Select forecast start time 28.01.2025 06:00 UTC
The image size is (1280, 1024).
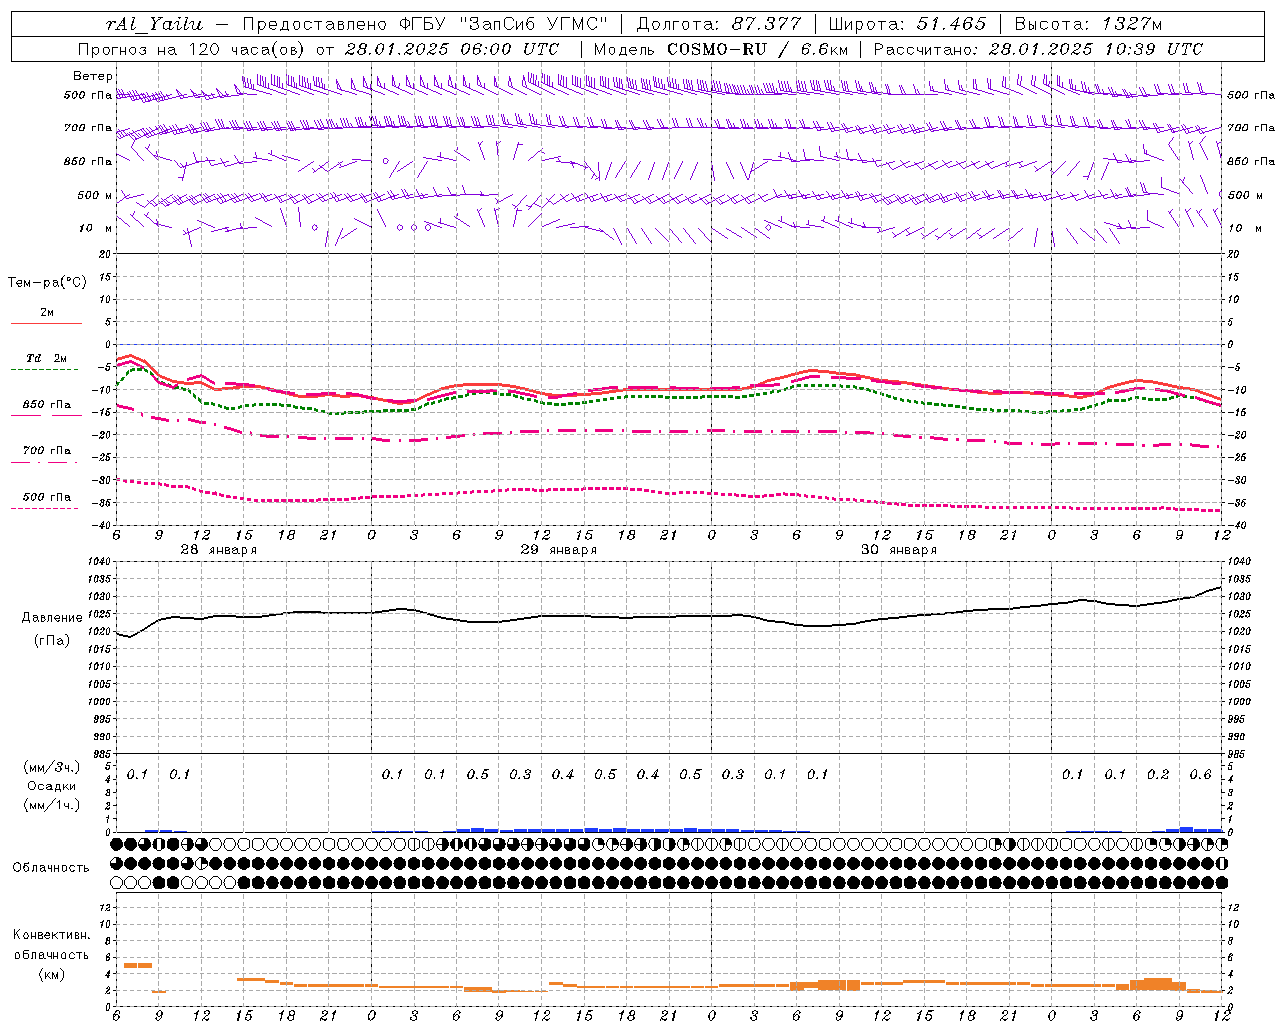[452, 49]
